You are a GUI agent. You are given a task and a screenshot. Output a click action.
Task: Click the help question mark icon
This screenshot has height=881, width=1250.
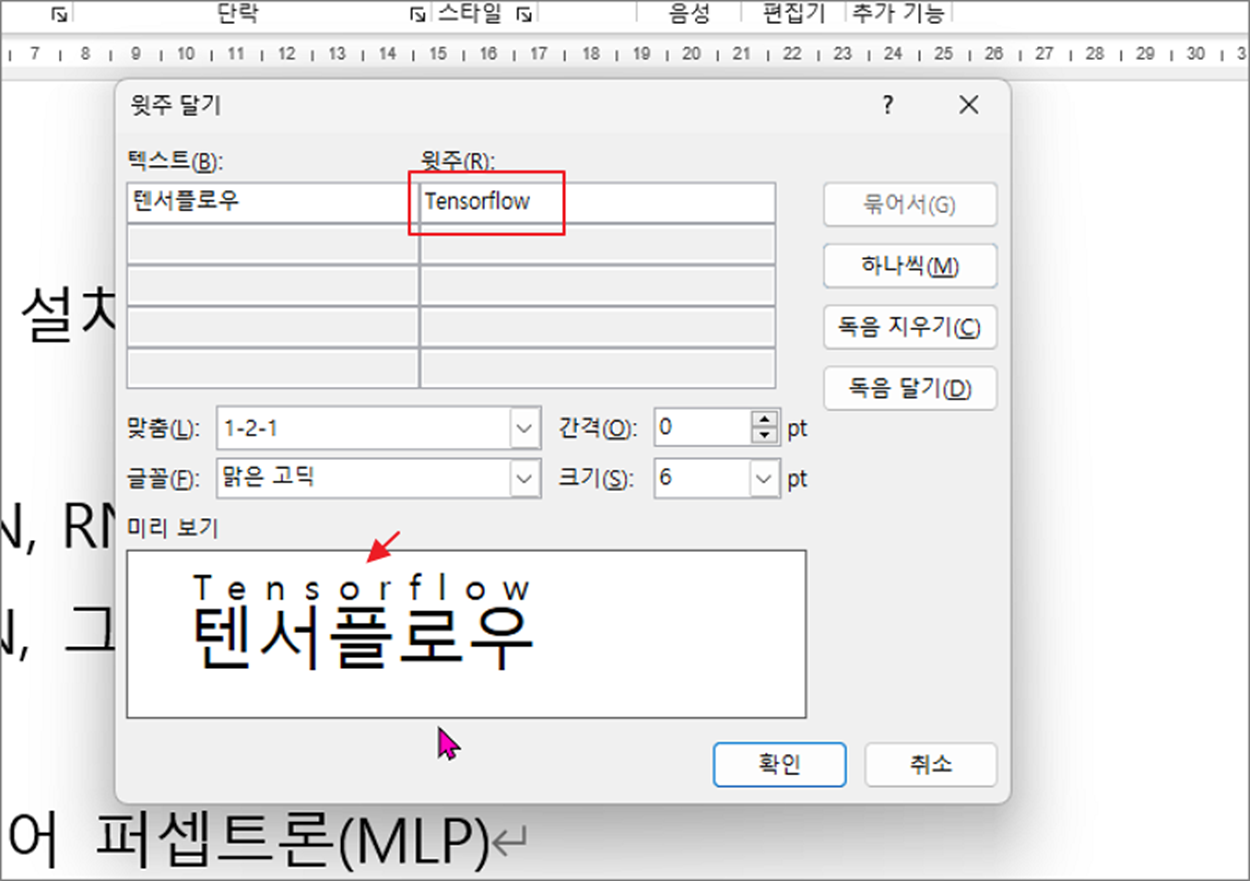[887, 105]
